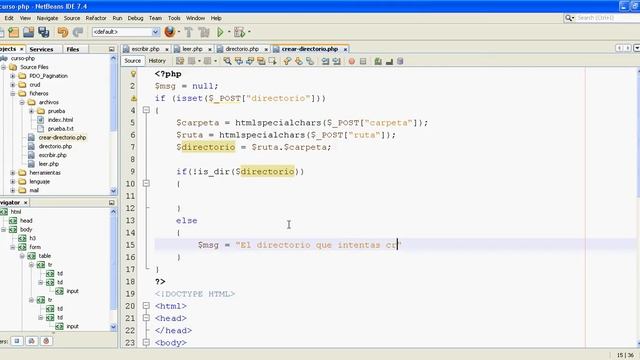Select directorio.php in project tree
Image resolution: width=640 pixels, height=360 pixels.
coord(55,146)
